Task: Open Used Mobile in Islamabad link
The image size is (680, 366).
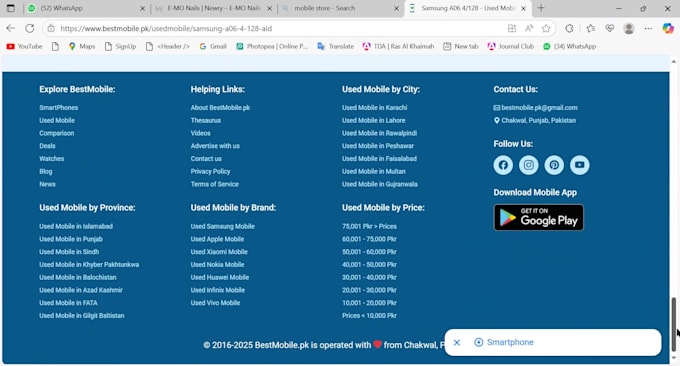Action: coord(76,226)
